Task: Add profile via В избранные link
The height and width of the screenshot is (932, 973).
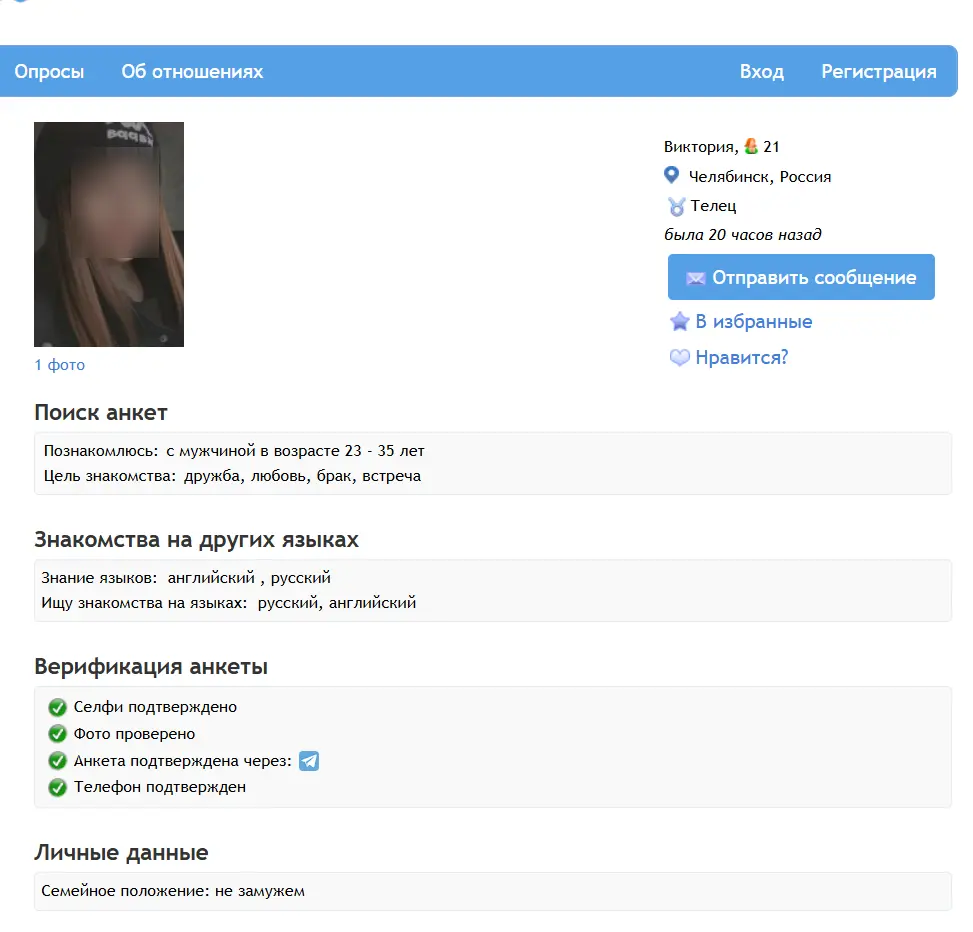Action: [753, 322]
